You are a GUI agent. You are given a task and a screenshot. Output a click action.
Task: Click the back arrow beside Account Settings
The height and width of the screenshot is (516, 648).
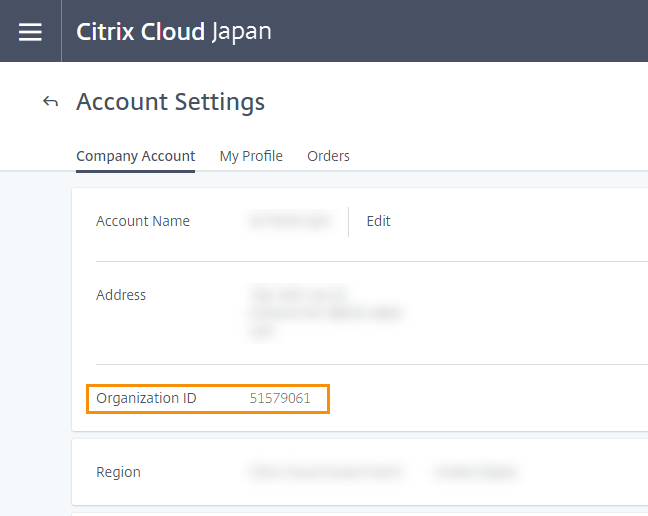[x=50, y=101]
